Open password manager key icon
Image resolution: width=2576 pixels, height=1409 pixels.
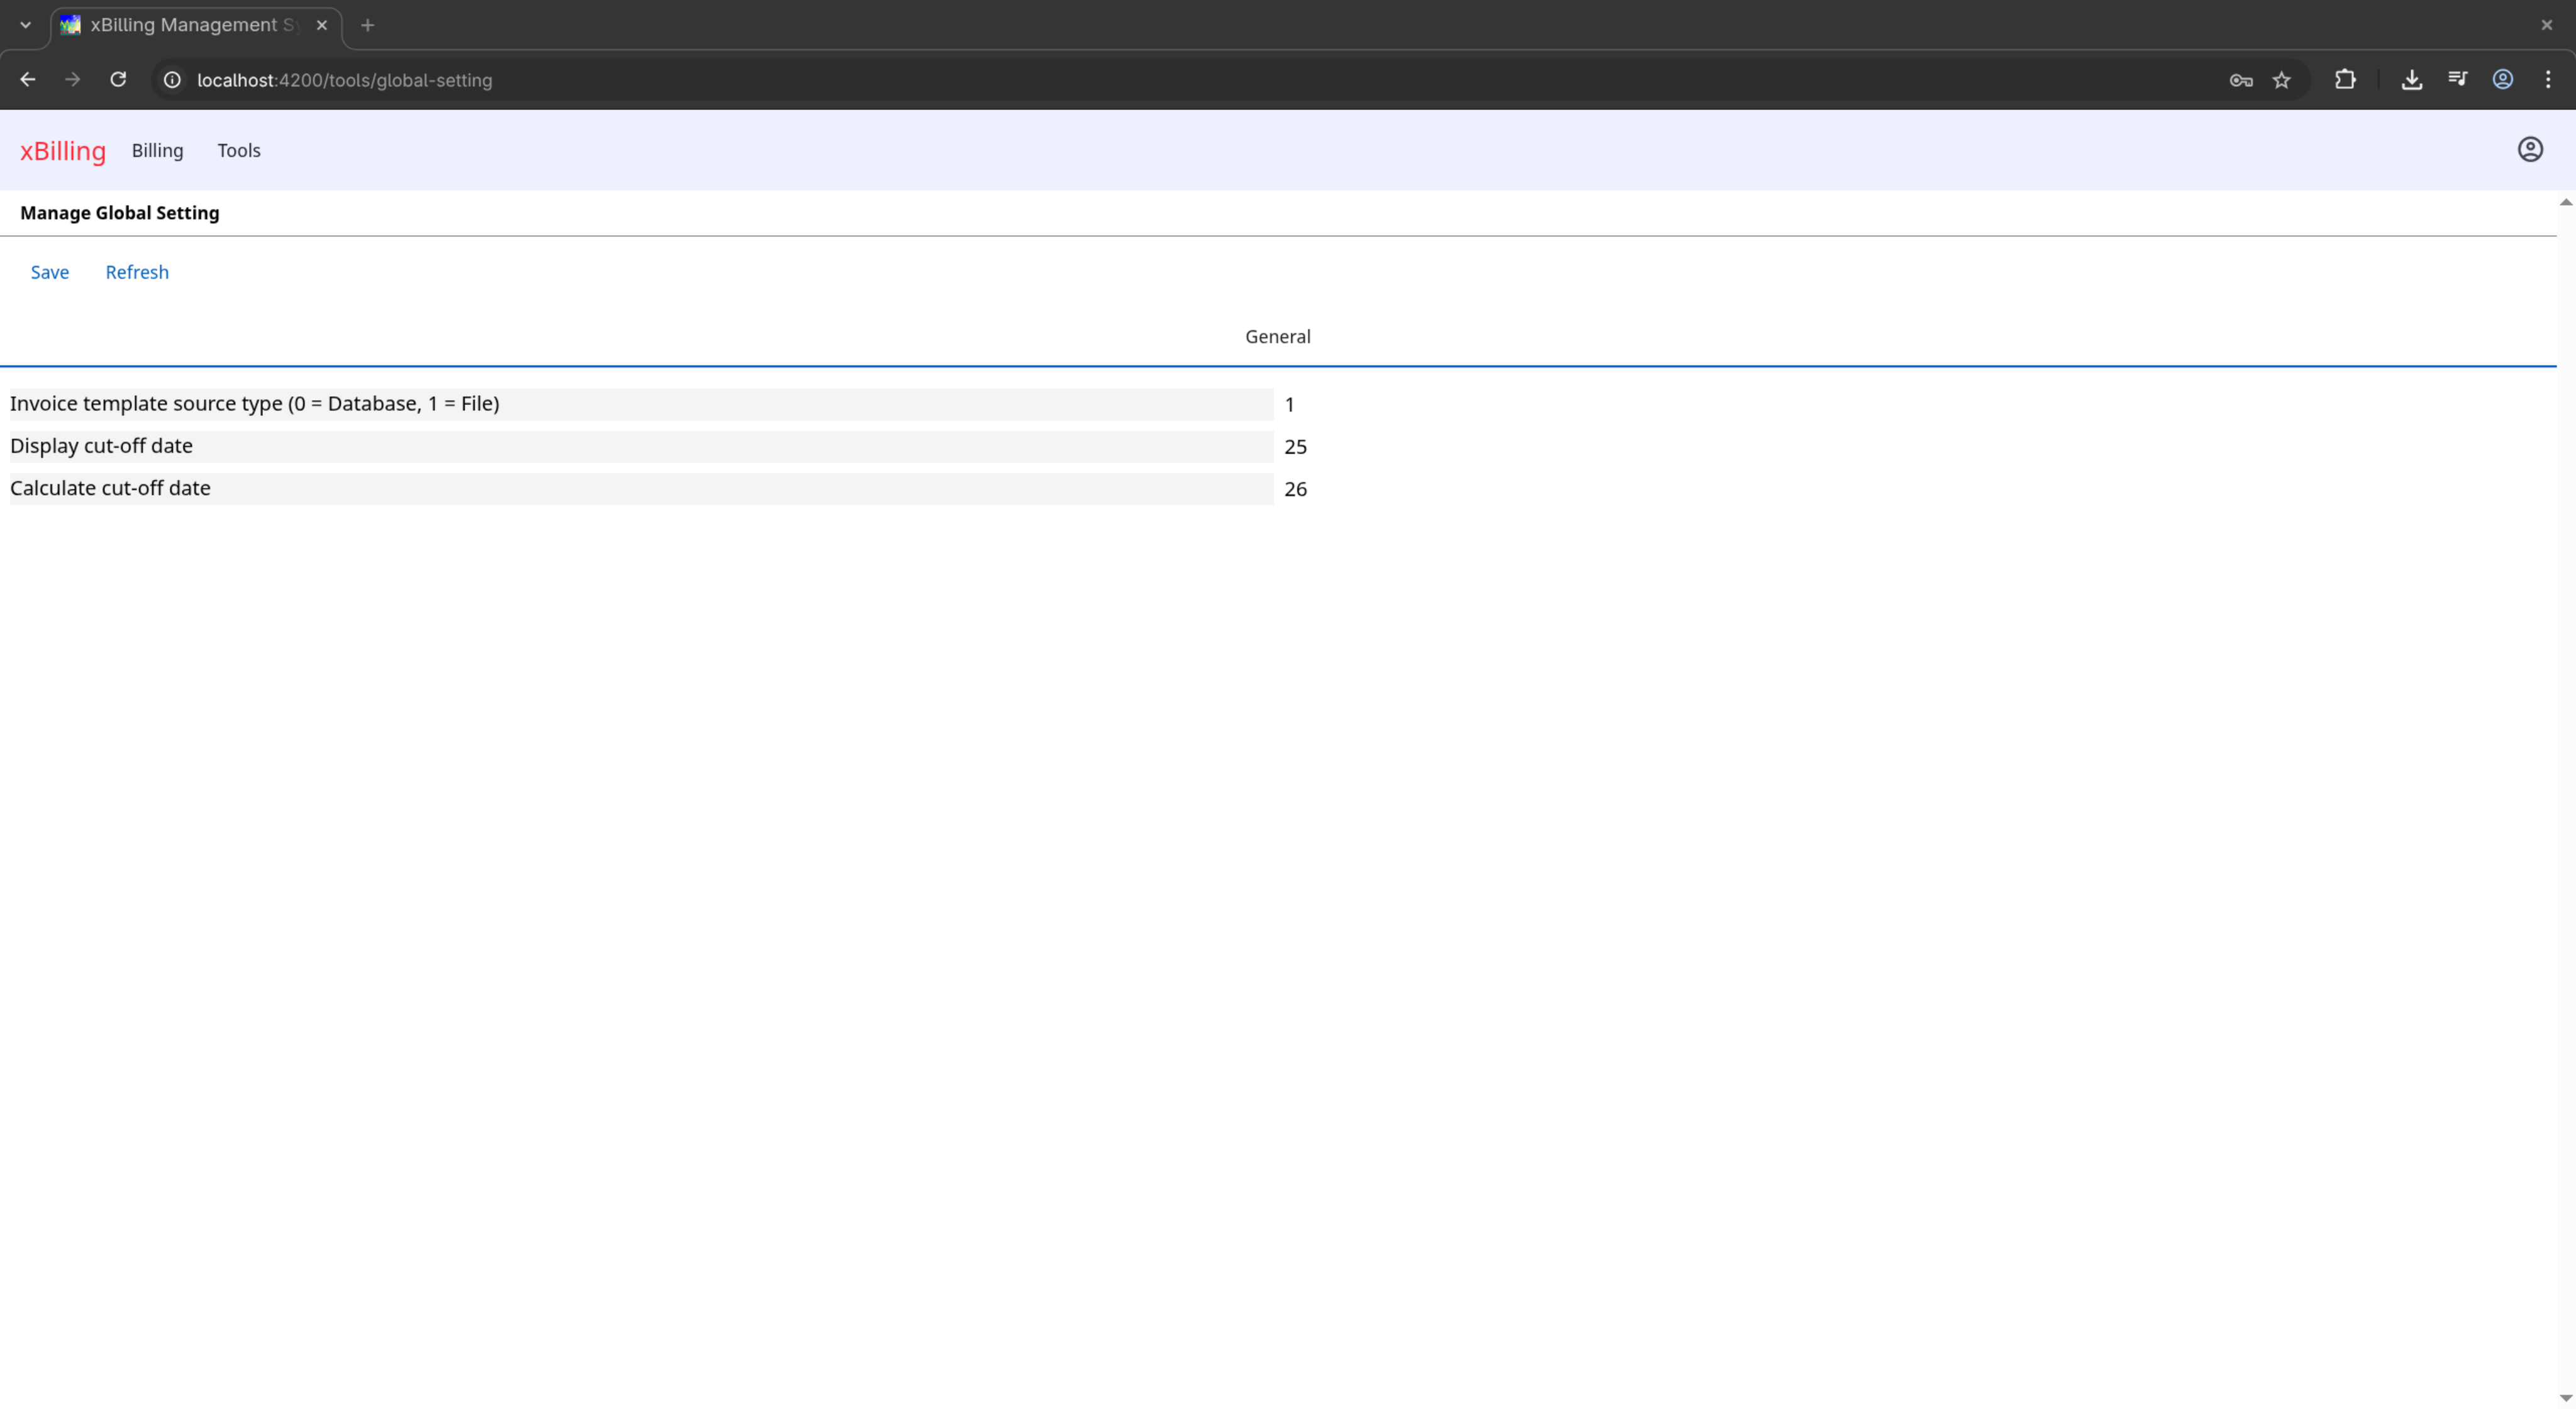click(2240, 80)
